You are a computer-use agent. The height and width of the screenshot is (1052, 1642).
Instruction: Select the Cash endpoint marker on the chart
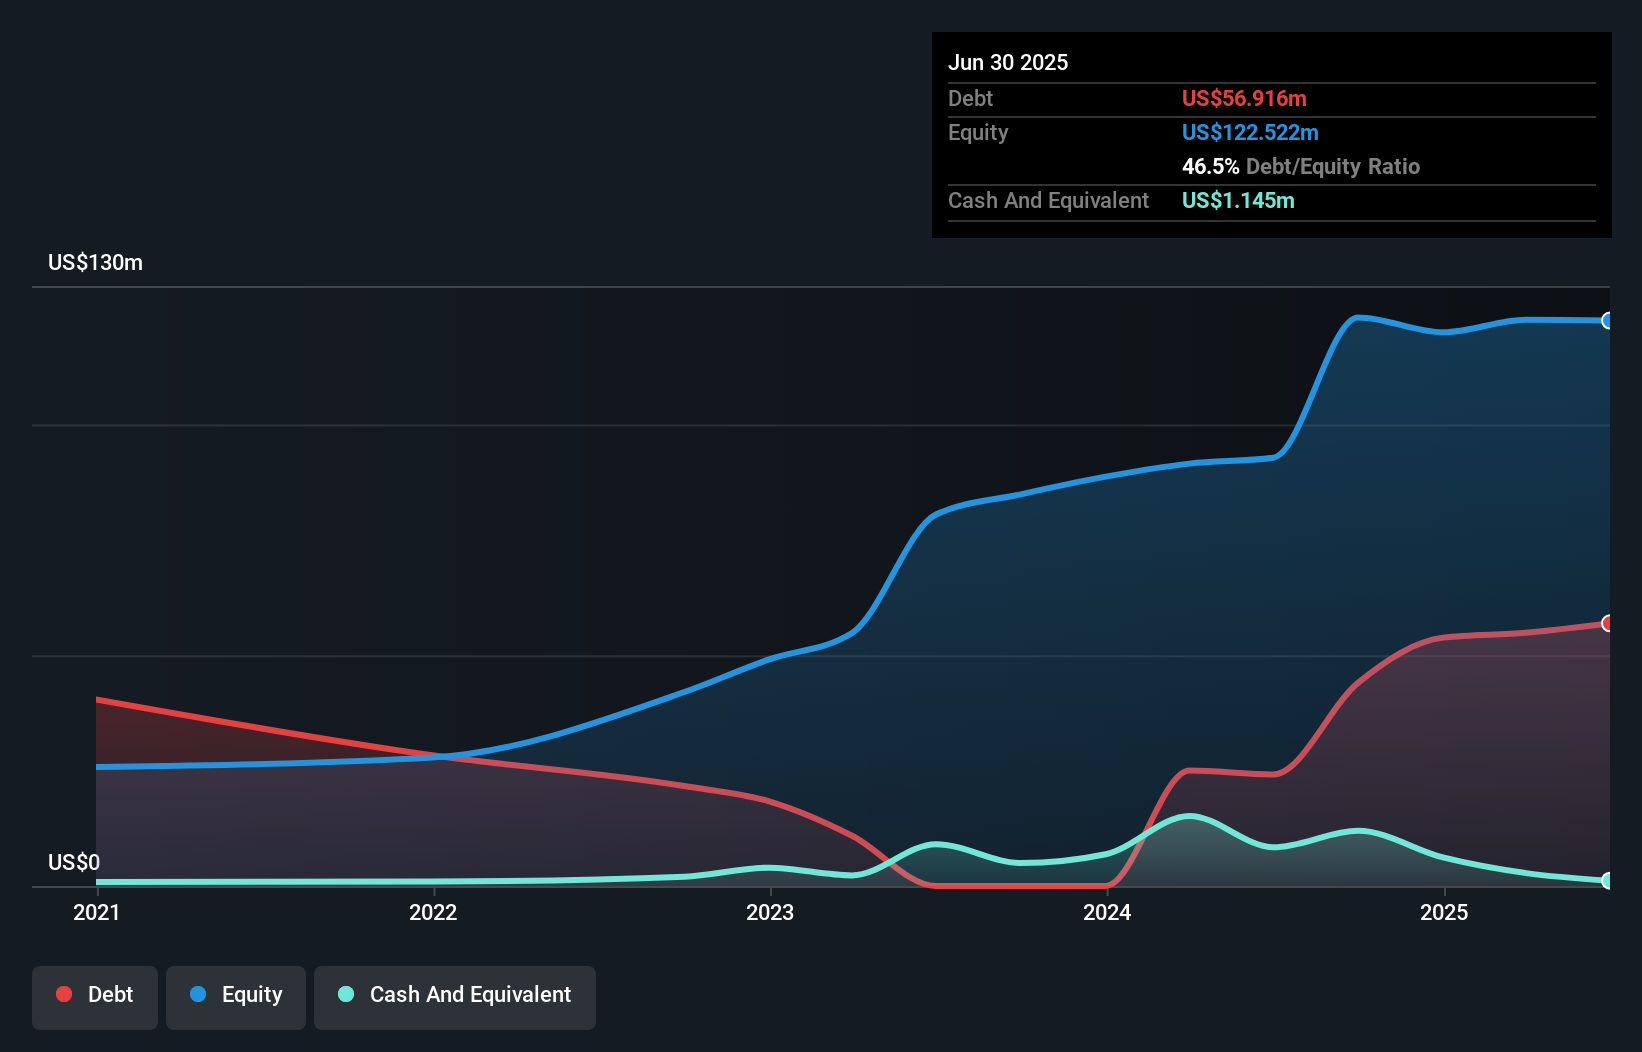[1607, 882]
